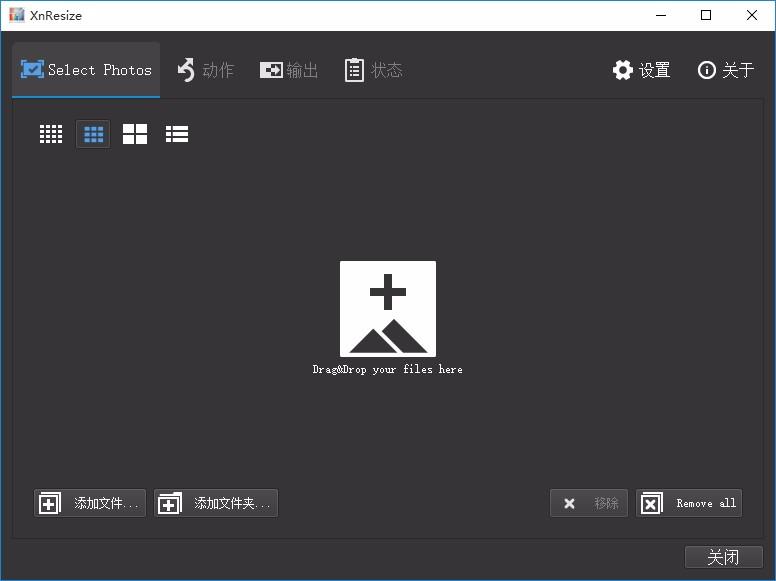Switch to large thumbnails view
Image resolution: width=776 pixels, height=581 pixels.
tap(135, 134)
